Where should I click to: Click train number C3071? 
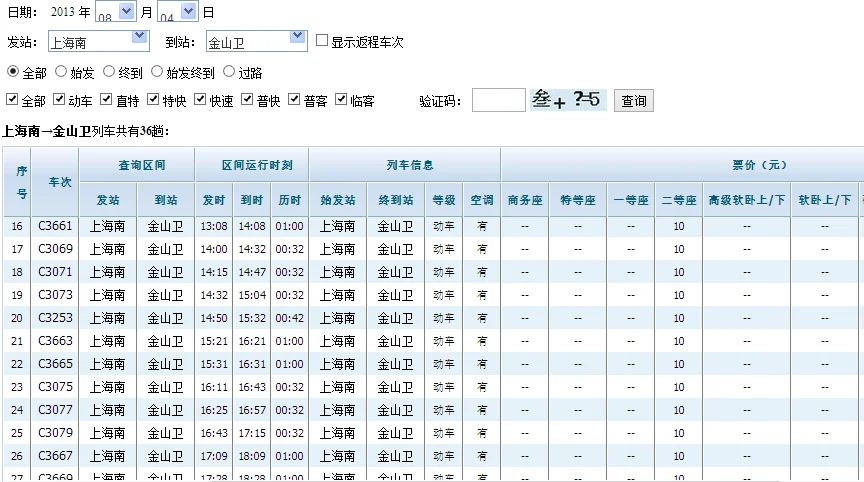click(x=55, y=272)
